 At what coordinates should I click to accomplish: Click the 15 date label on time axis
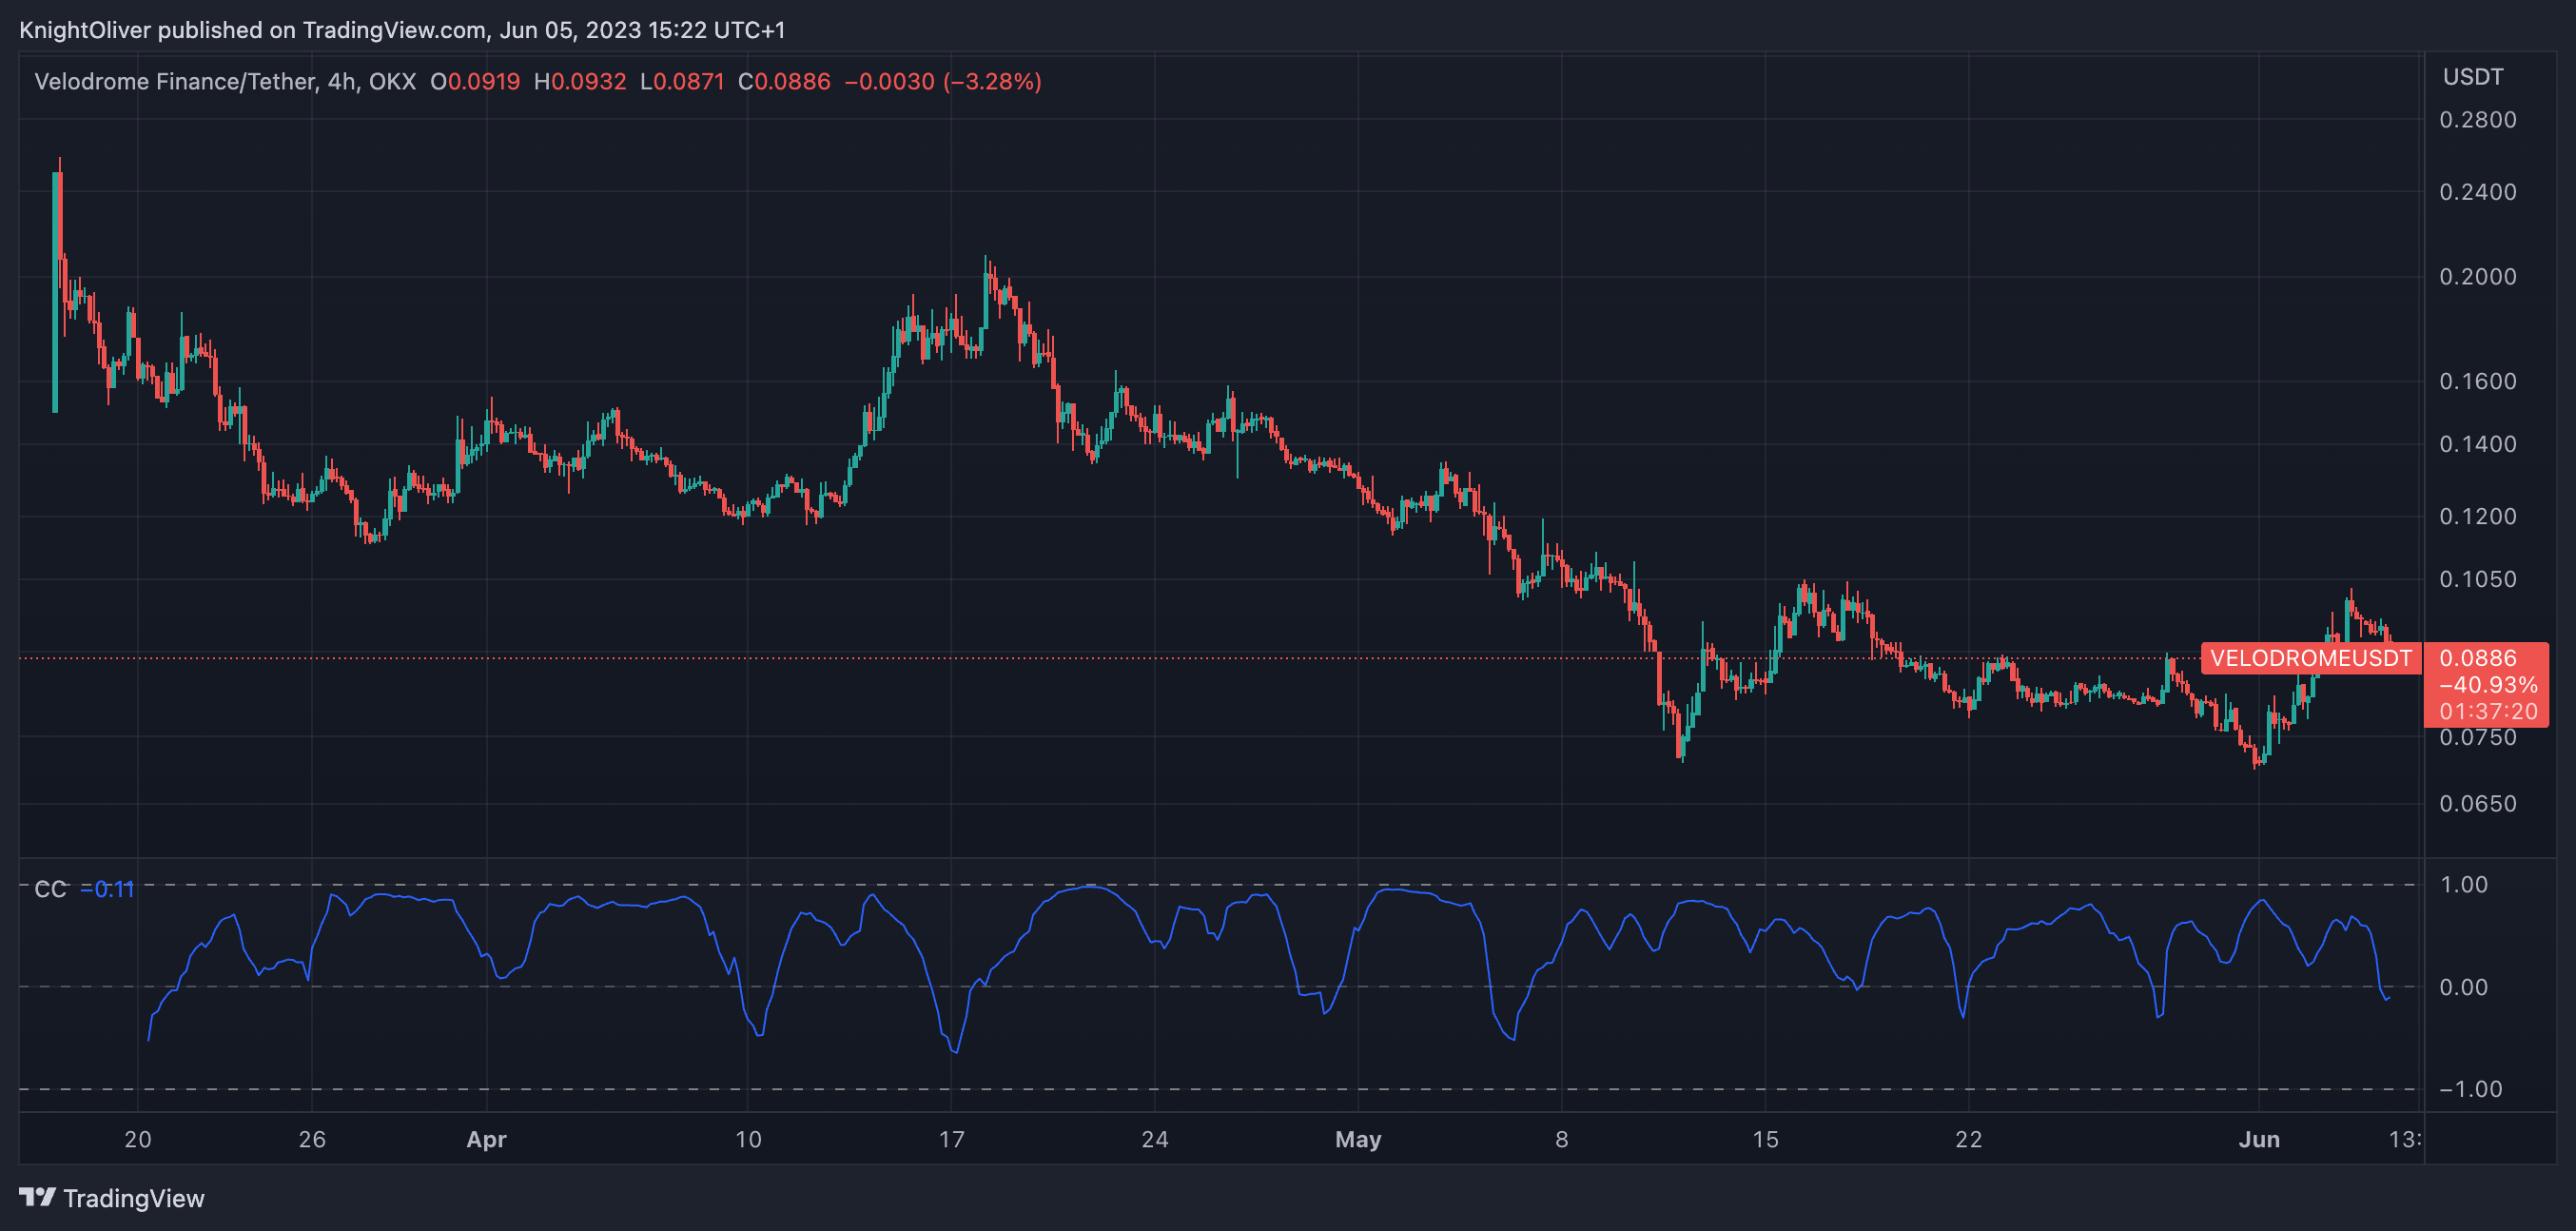(1766, 1140)
